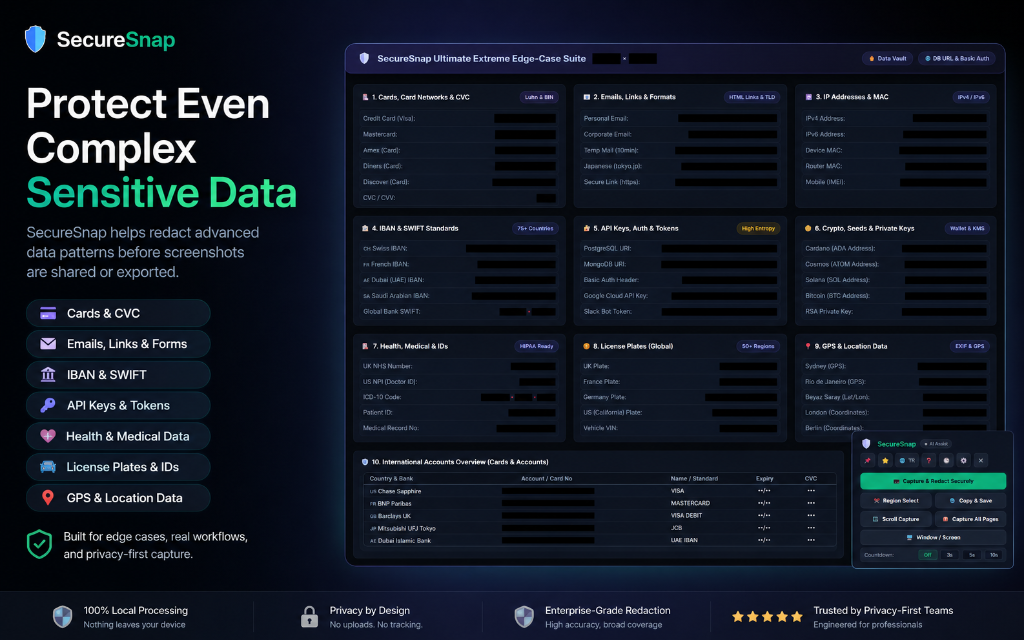Click the Window / Screen button
The width and height of the screenshot is (1024, 640).
click(933, 537)
